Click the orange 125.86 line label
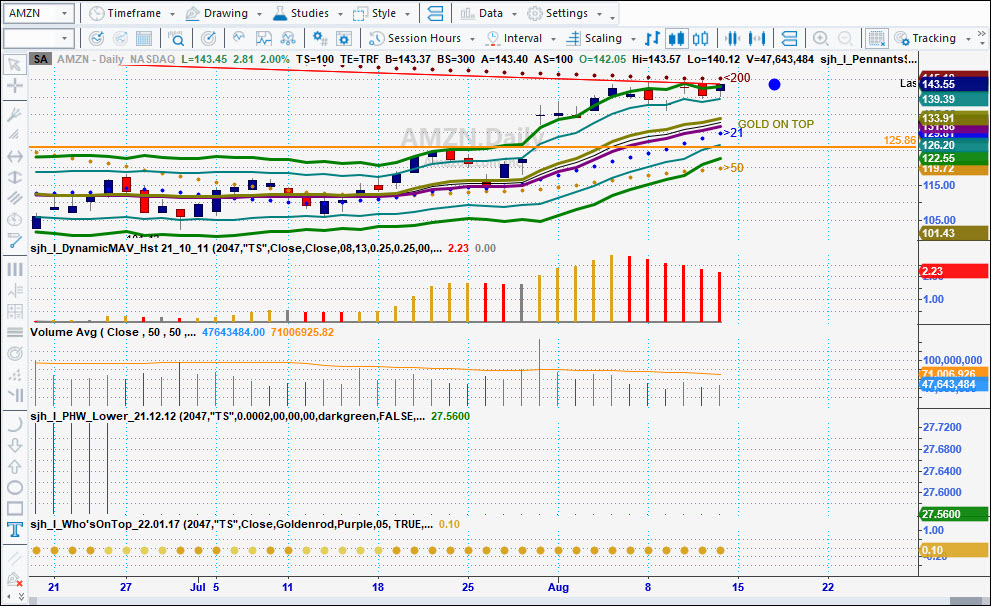 (900, 140)
